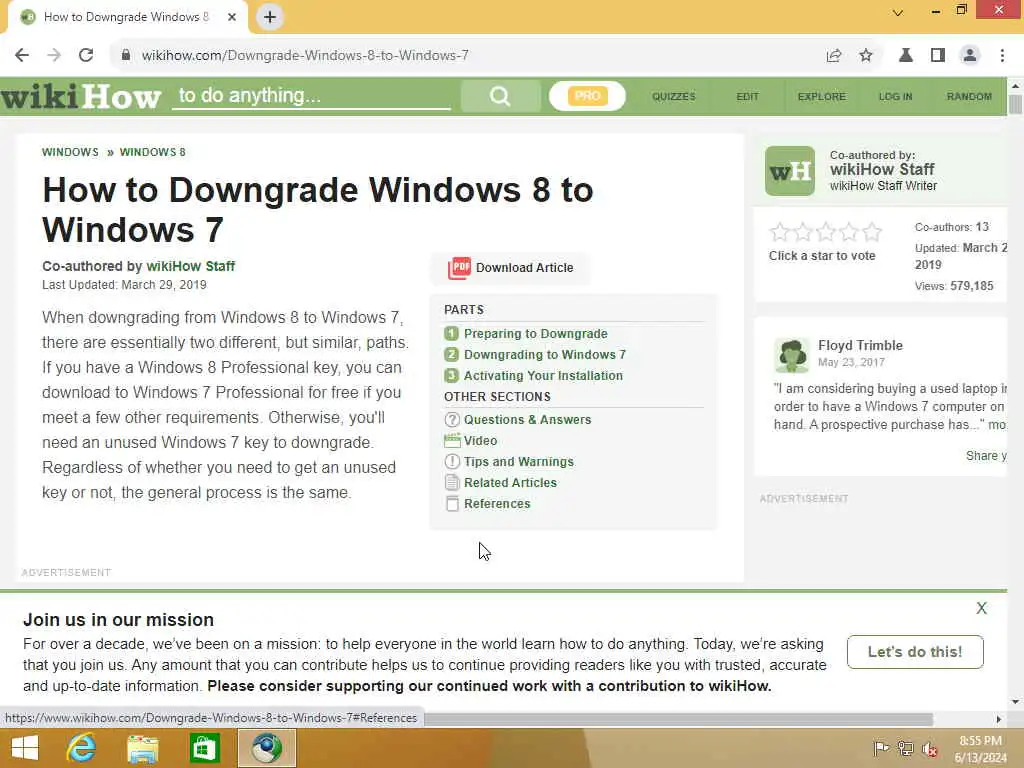Open the RANDOM article menu item
Image resolution: width=1024 pixels, height=768 pixels.
tap(969, 97)
